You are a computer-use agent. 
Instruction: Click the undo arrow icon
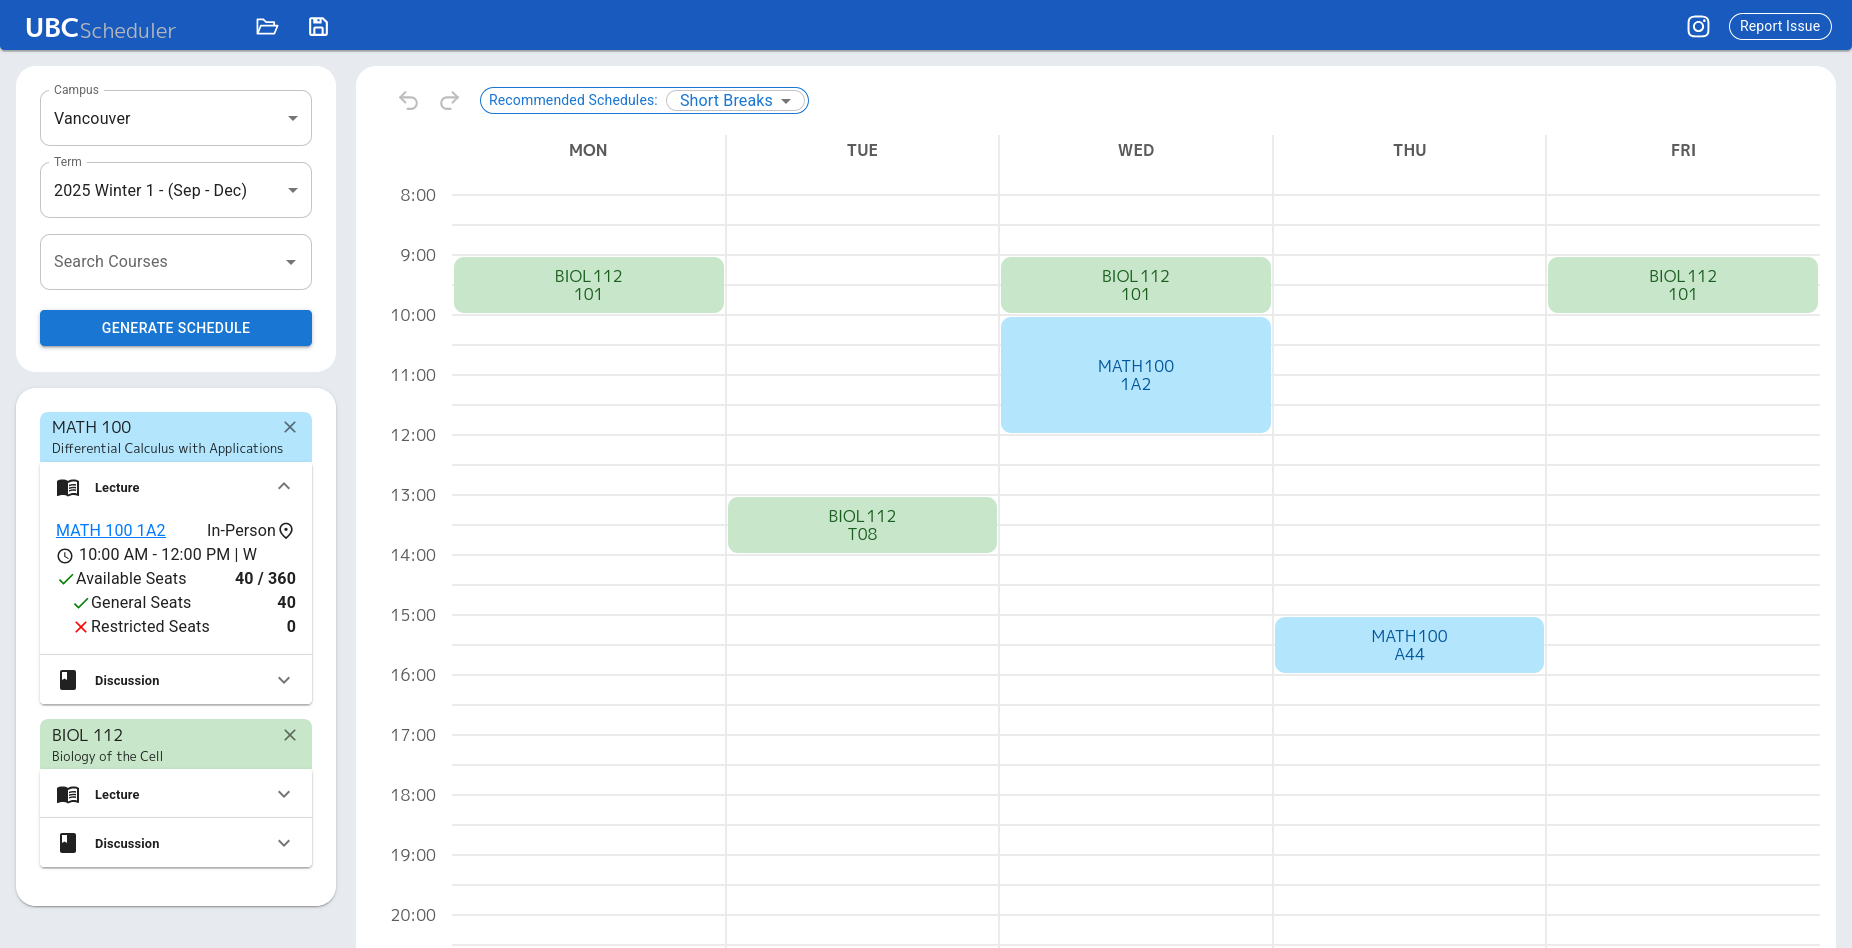(x=408, y=100)
